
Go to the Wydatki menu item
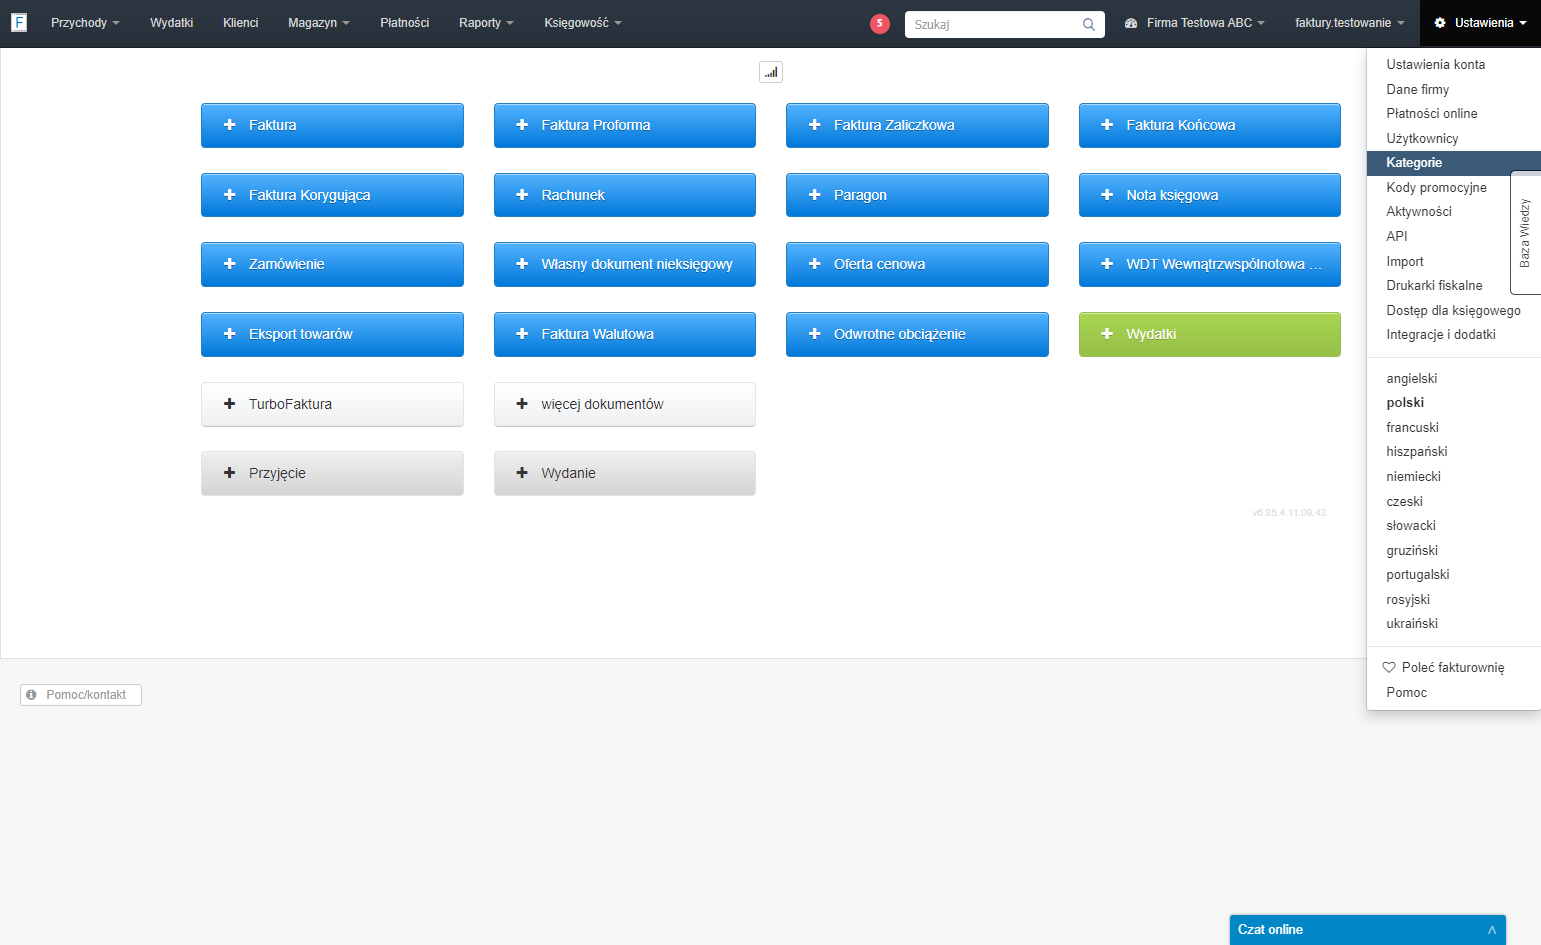[171, 23]
